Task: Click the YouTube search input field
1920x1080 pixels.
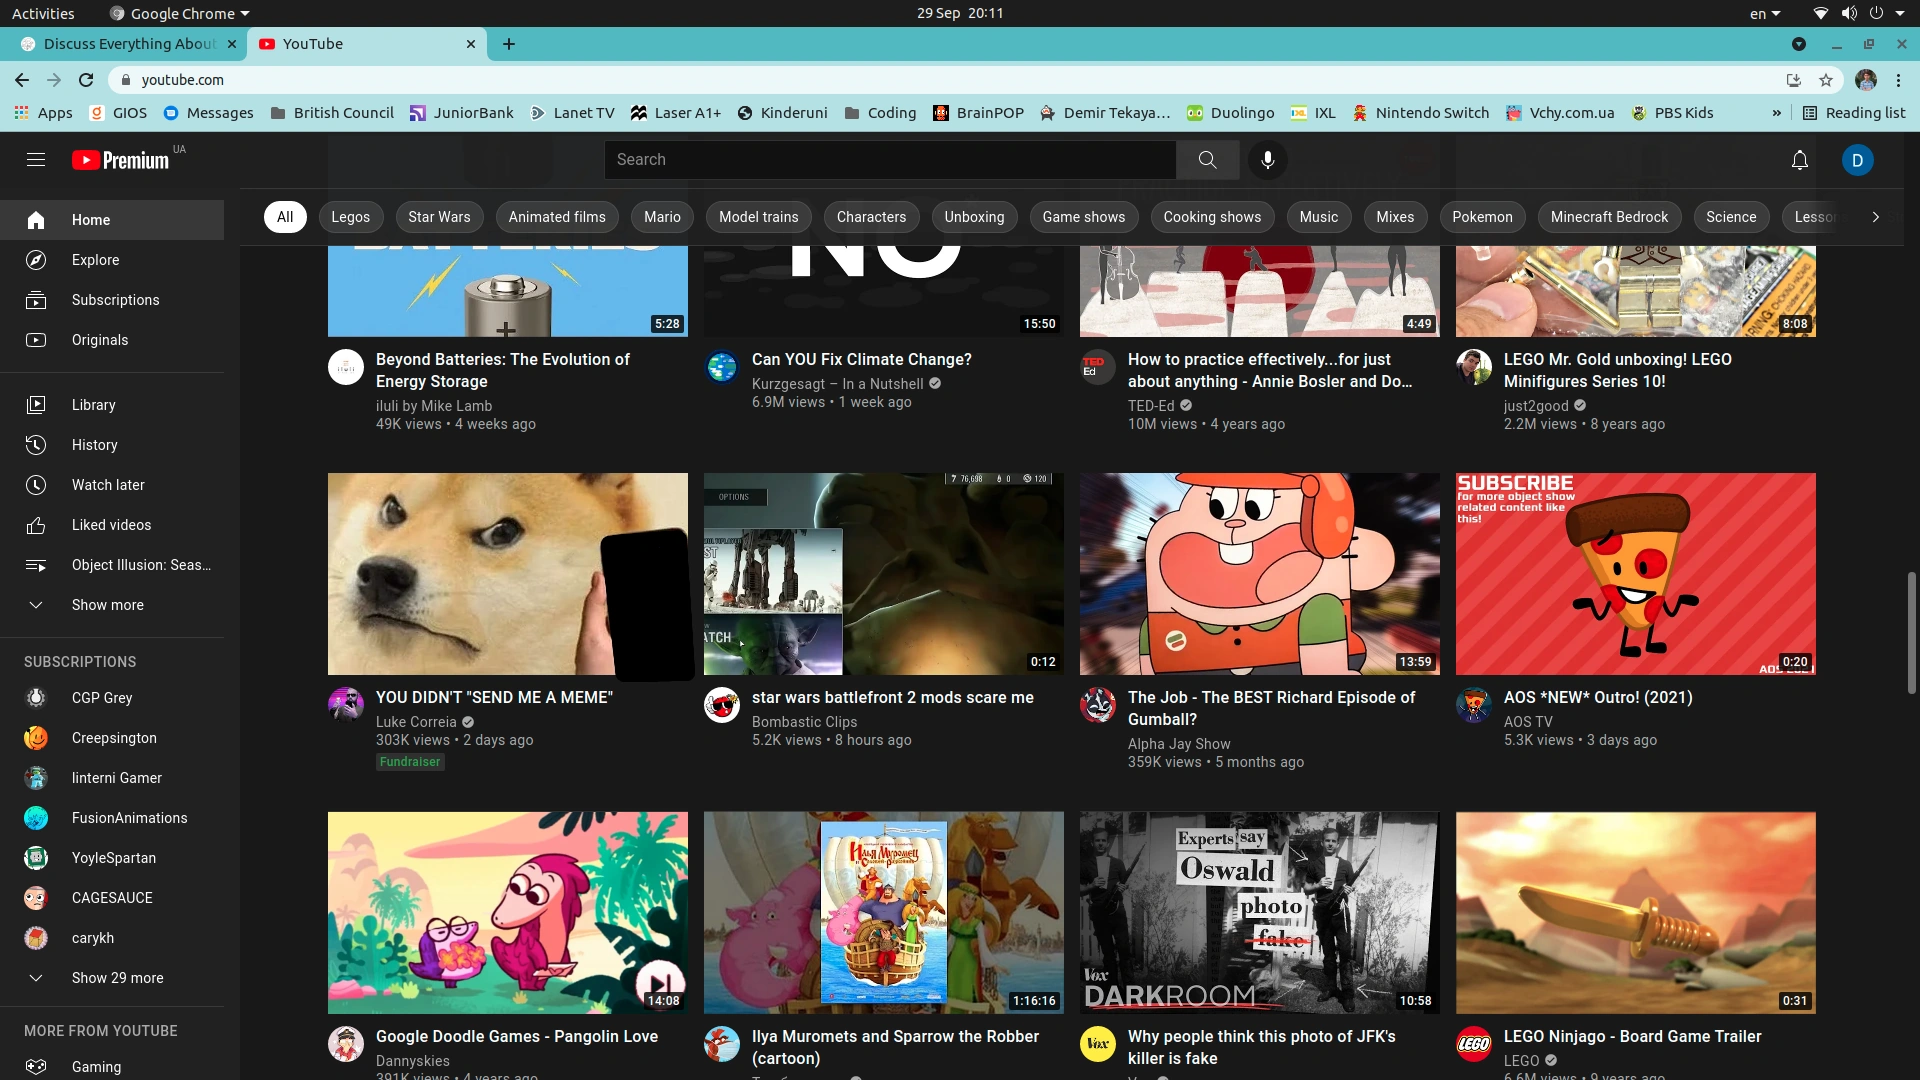Action: coord(890,160)
